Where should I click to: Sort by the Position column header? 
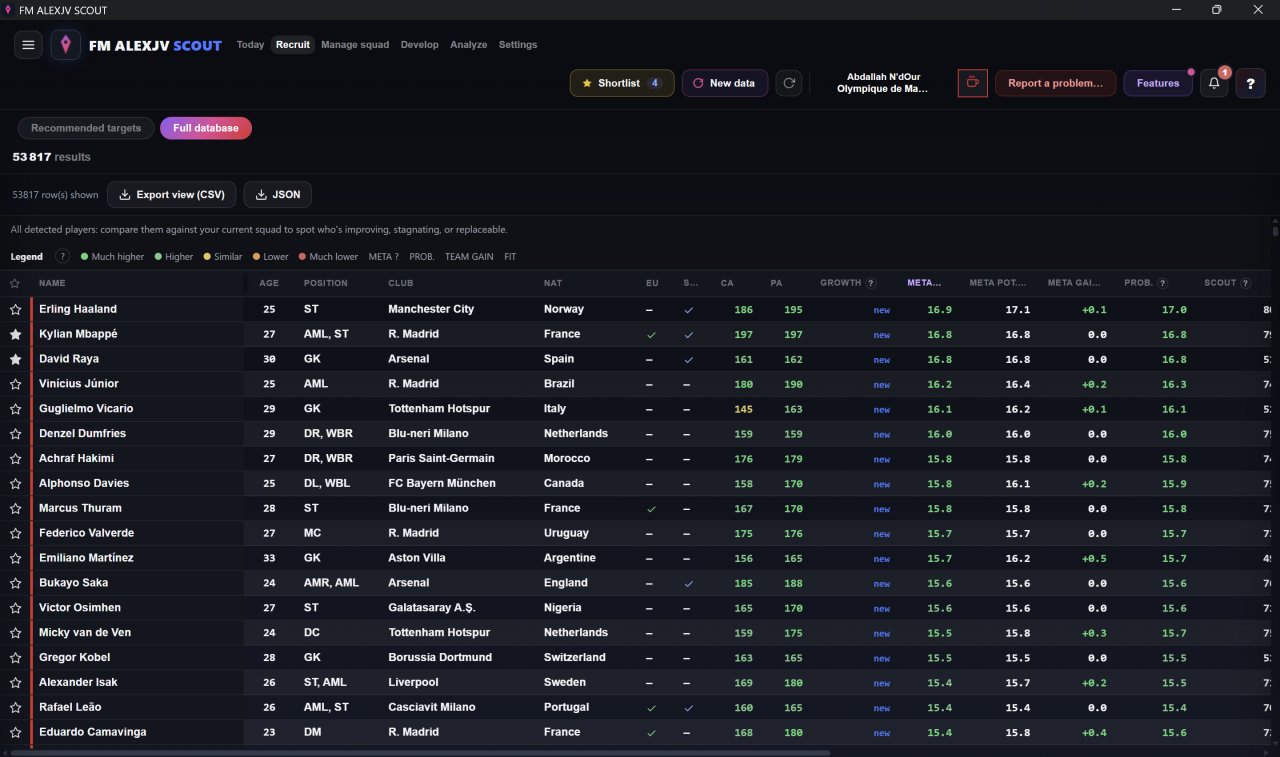click(x=326, y=283)
